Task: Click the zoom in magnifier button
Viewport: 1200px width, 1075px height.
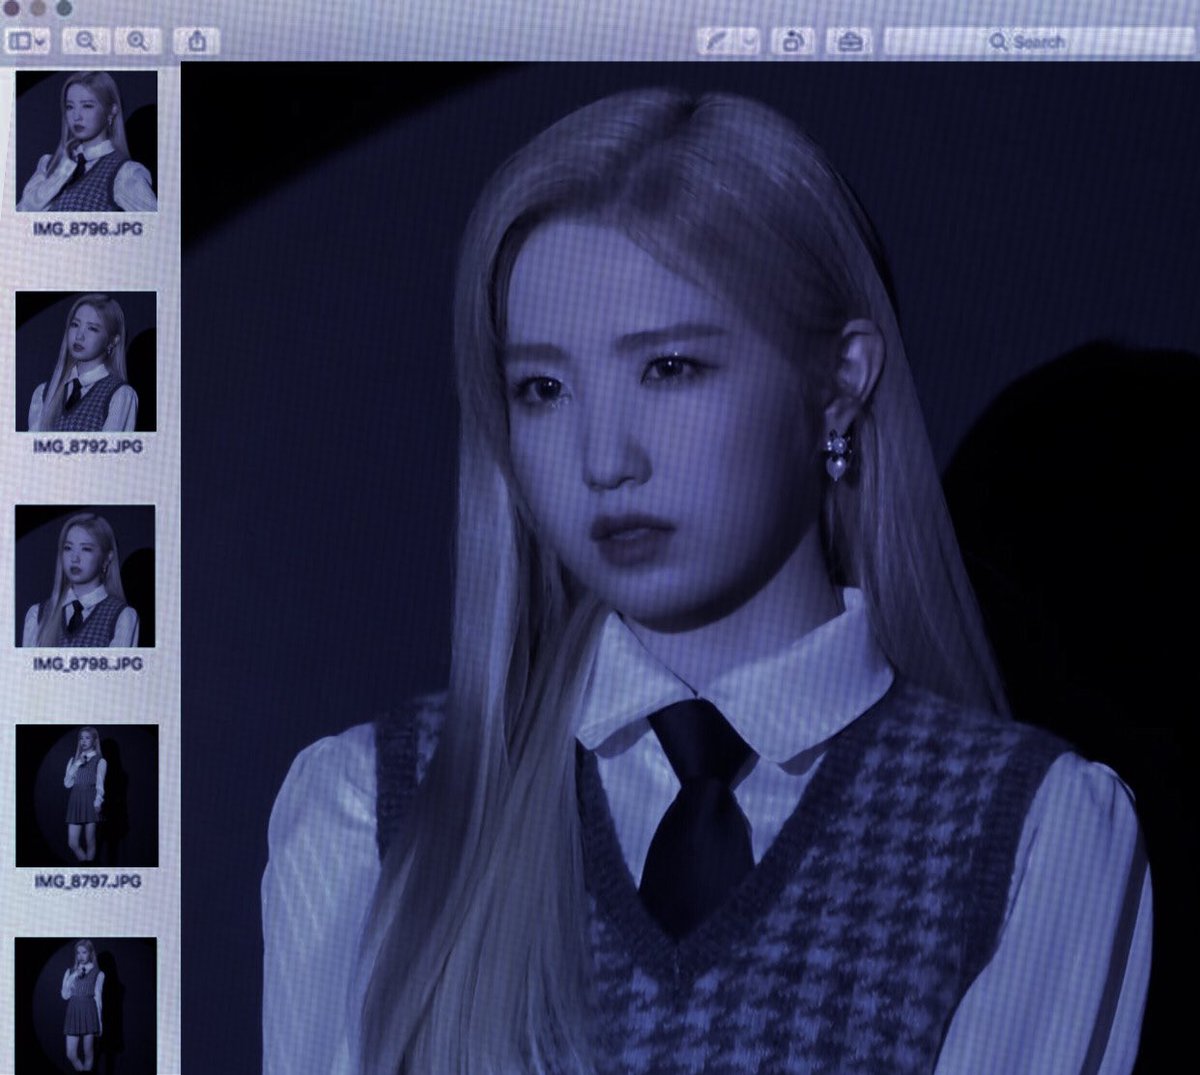Action: [x=137, y=41]
